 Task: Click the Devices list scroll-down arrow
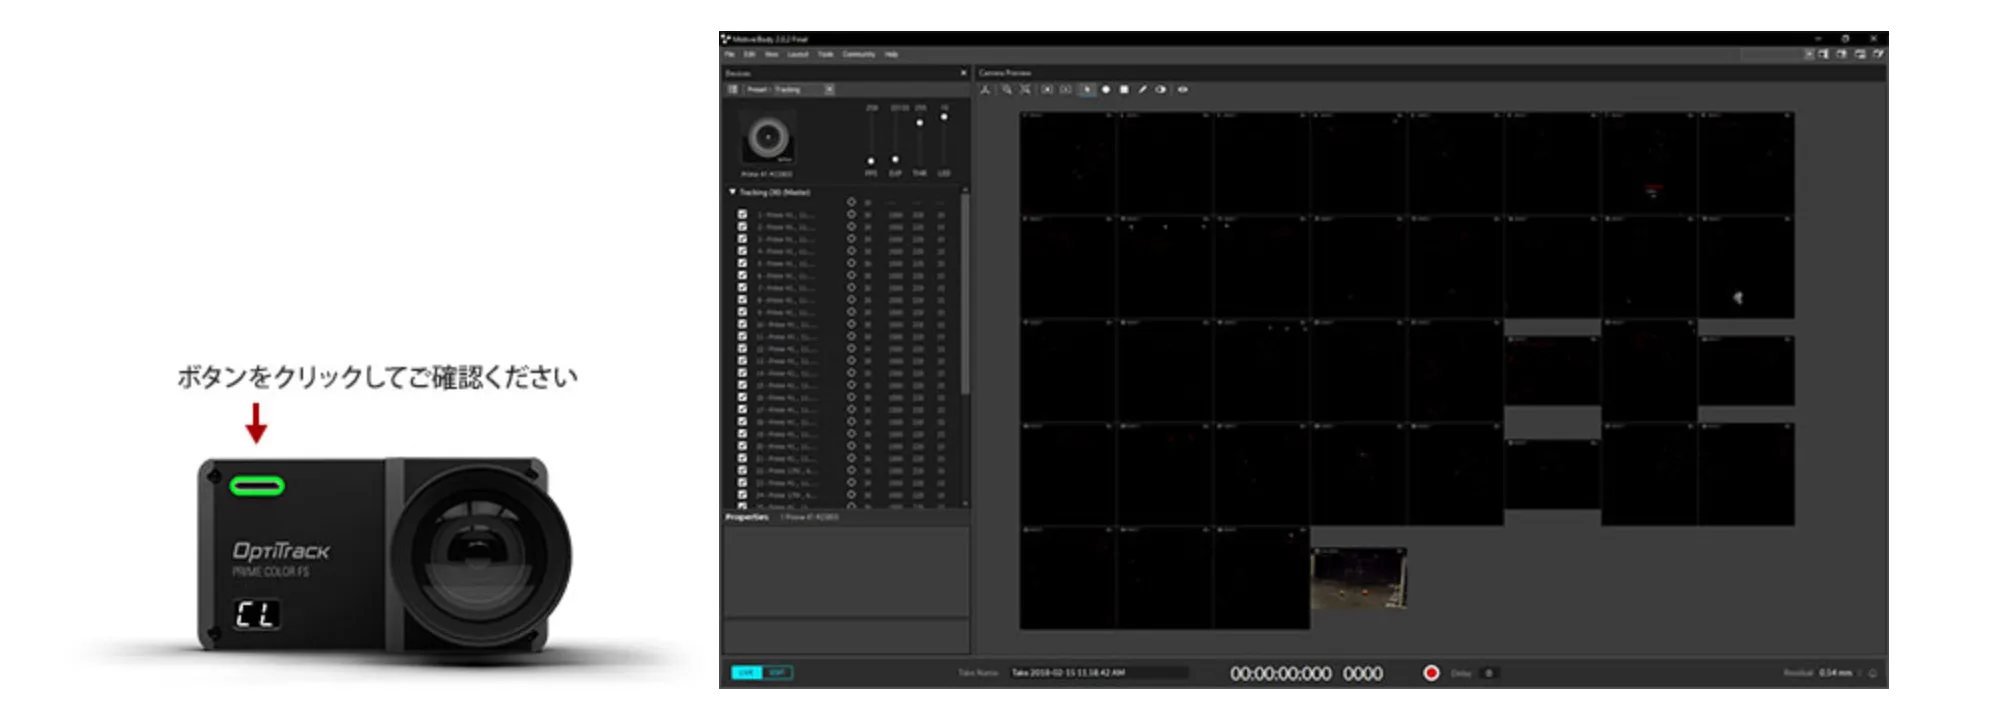coord(965,503)
